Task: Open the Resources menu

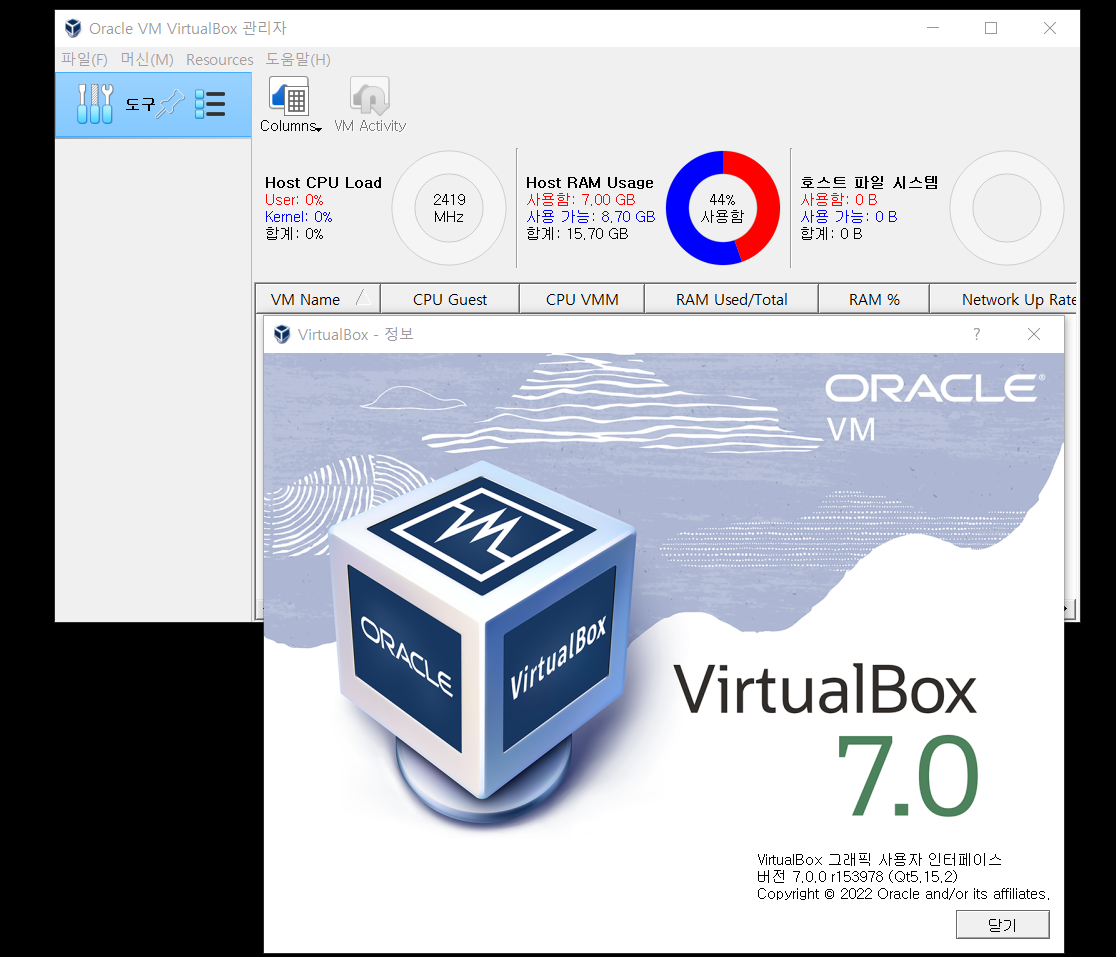Action: [x=219, y=59]
